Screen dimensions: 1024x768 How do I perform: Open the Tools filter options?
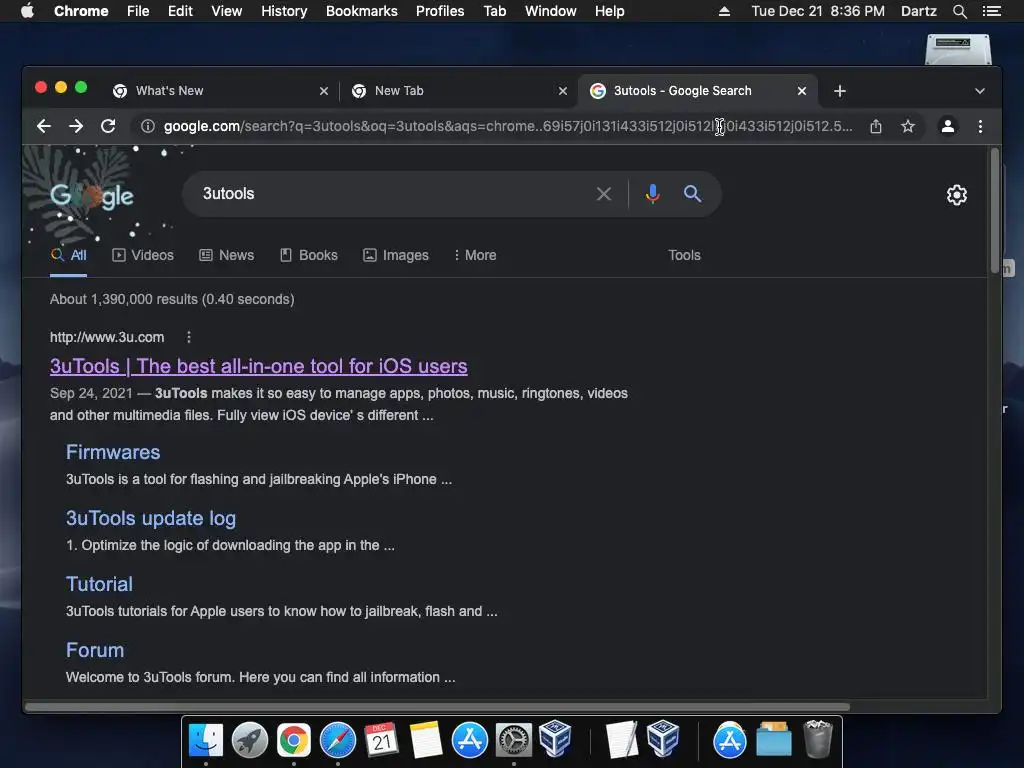click(x=684, y=255)
